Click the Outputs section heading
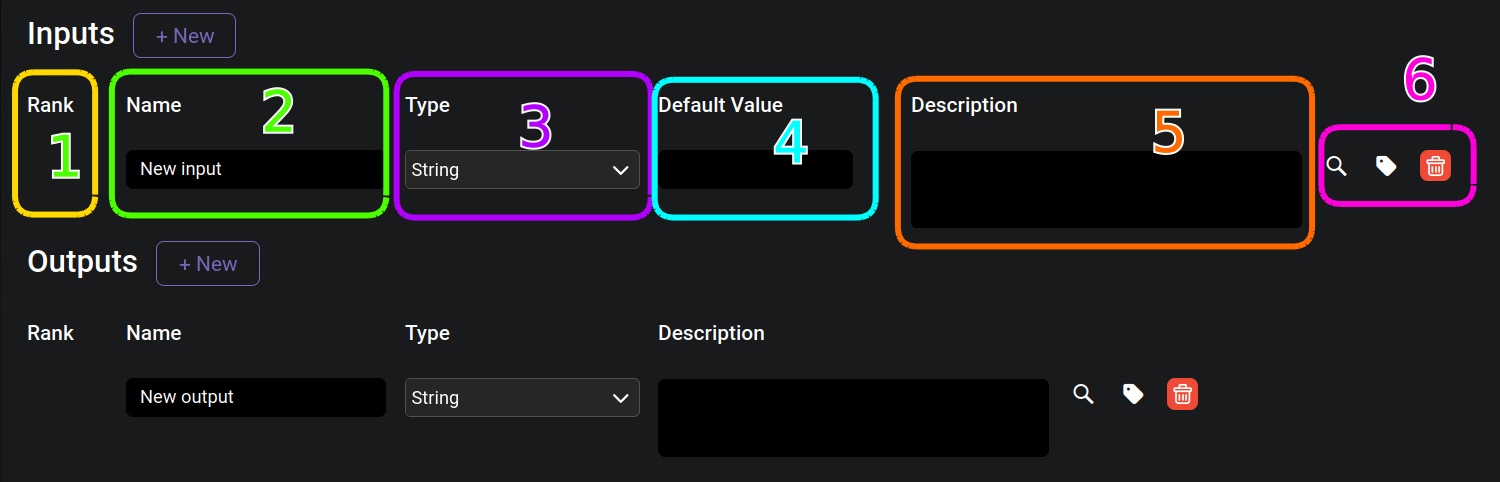 pos(82,262)
